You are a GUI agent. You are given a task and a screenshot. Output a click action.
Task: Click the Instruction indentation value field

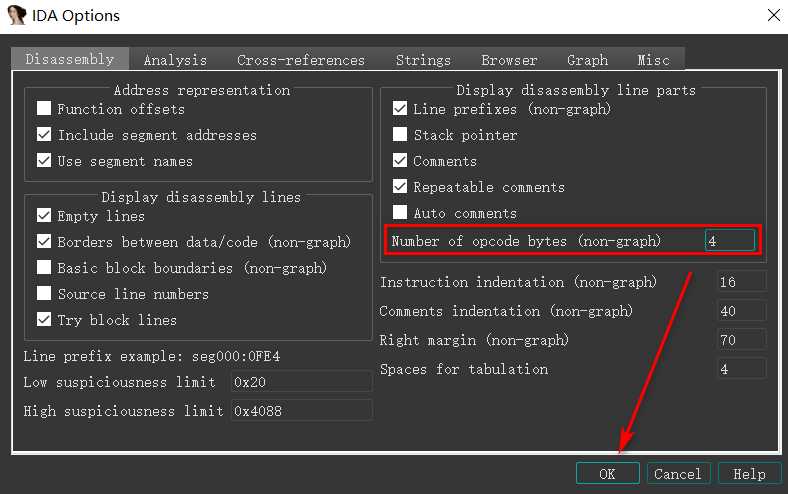click(741, 282)
